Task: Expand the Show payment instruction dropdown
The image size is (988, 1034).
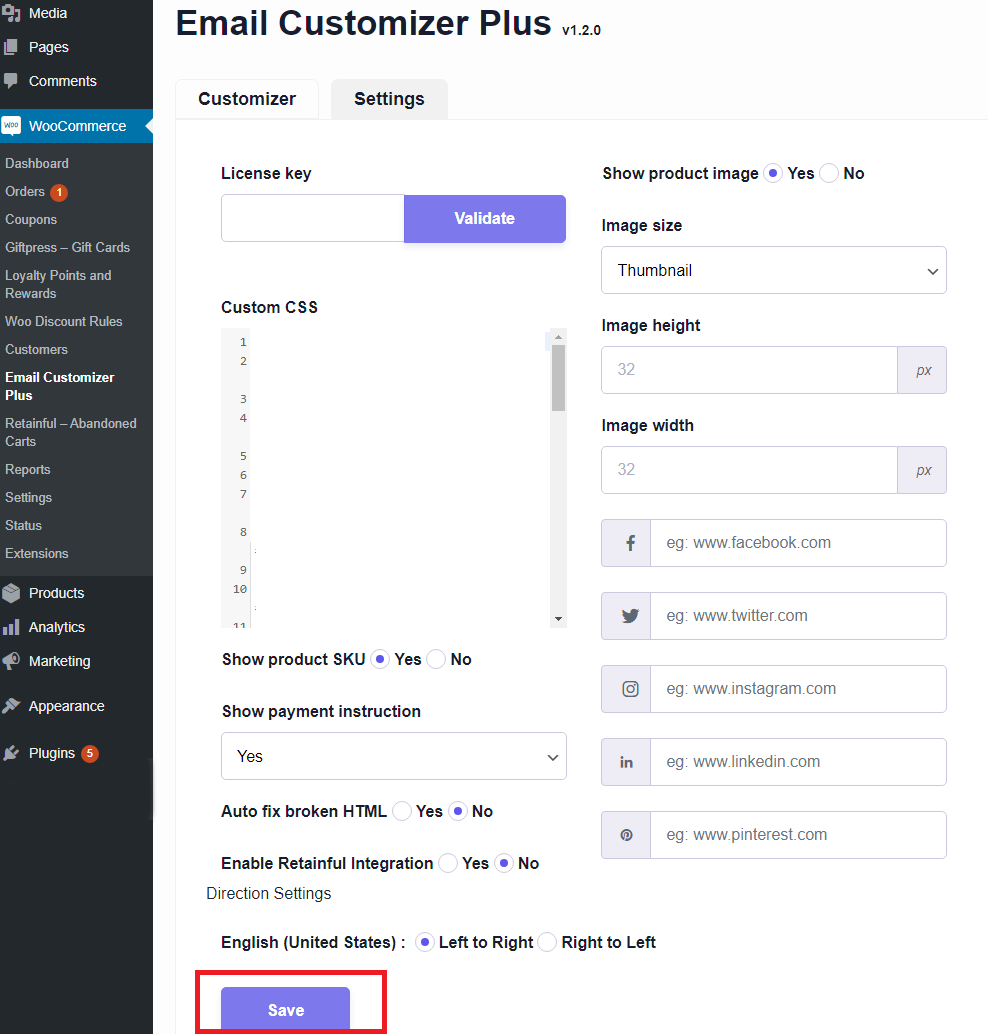Action: point(393,756)
